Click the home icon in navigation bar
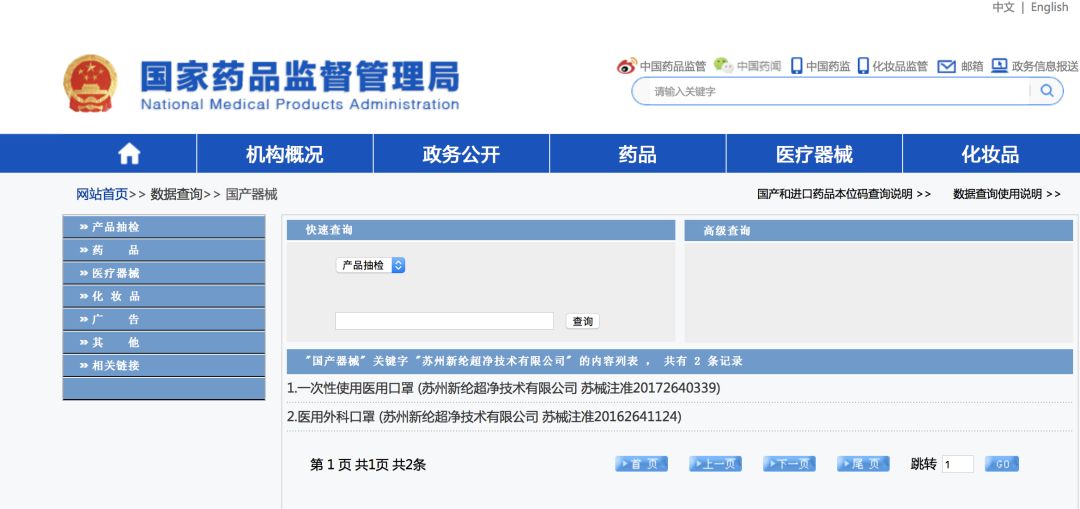 pos(129,154)
